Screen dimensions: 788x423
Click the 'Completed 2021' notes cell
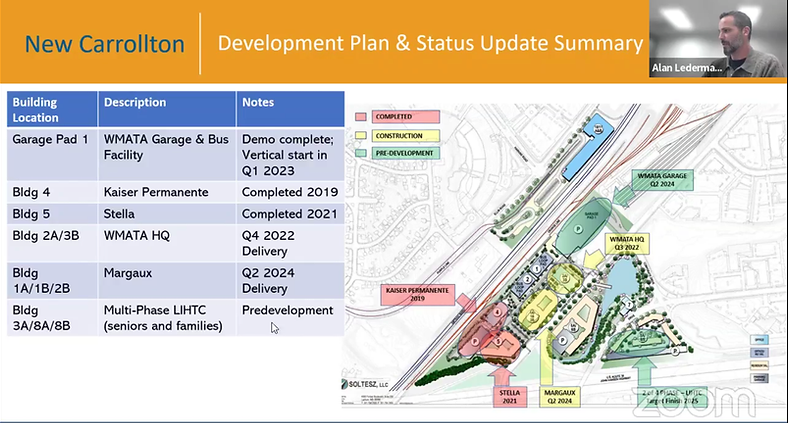point(290,214)
